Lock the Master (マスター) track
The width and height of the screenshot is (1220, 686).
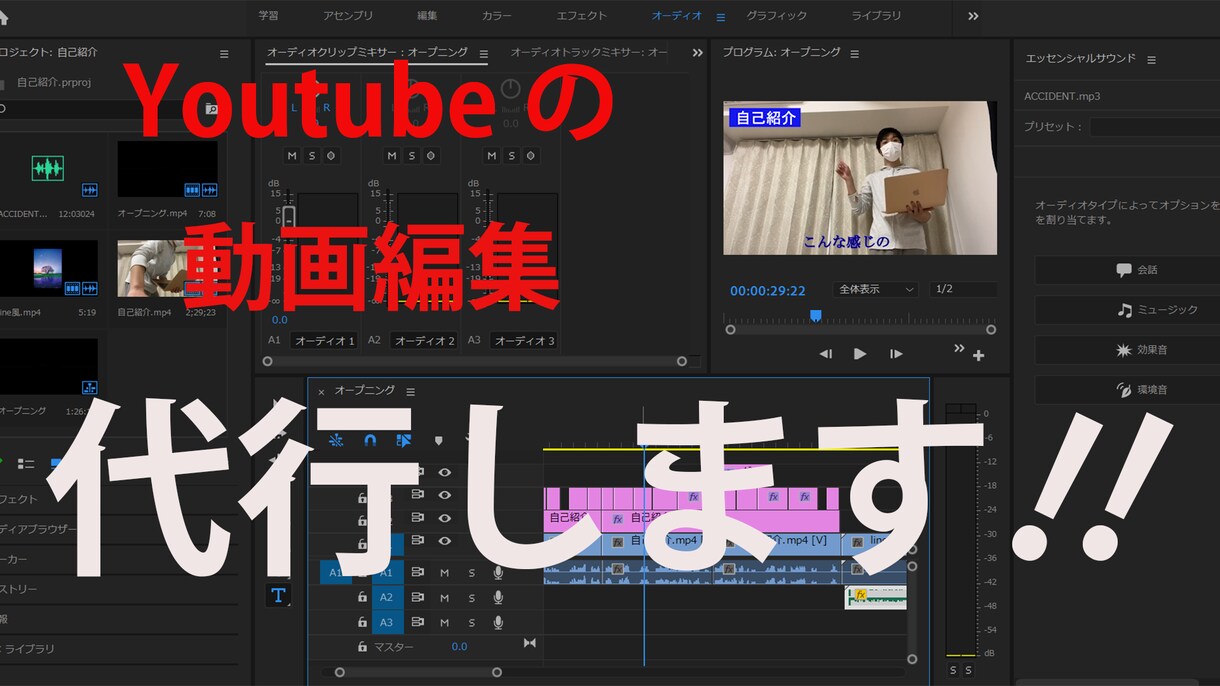(x=362, y=647)
